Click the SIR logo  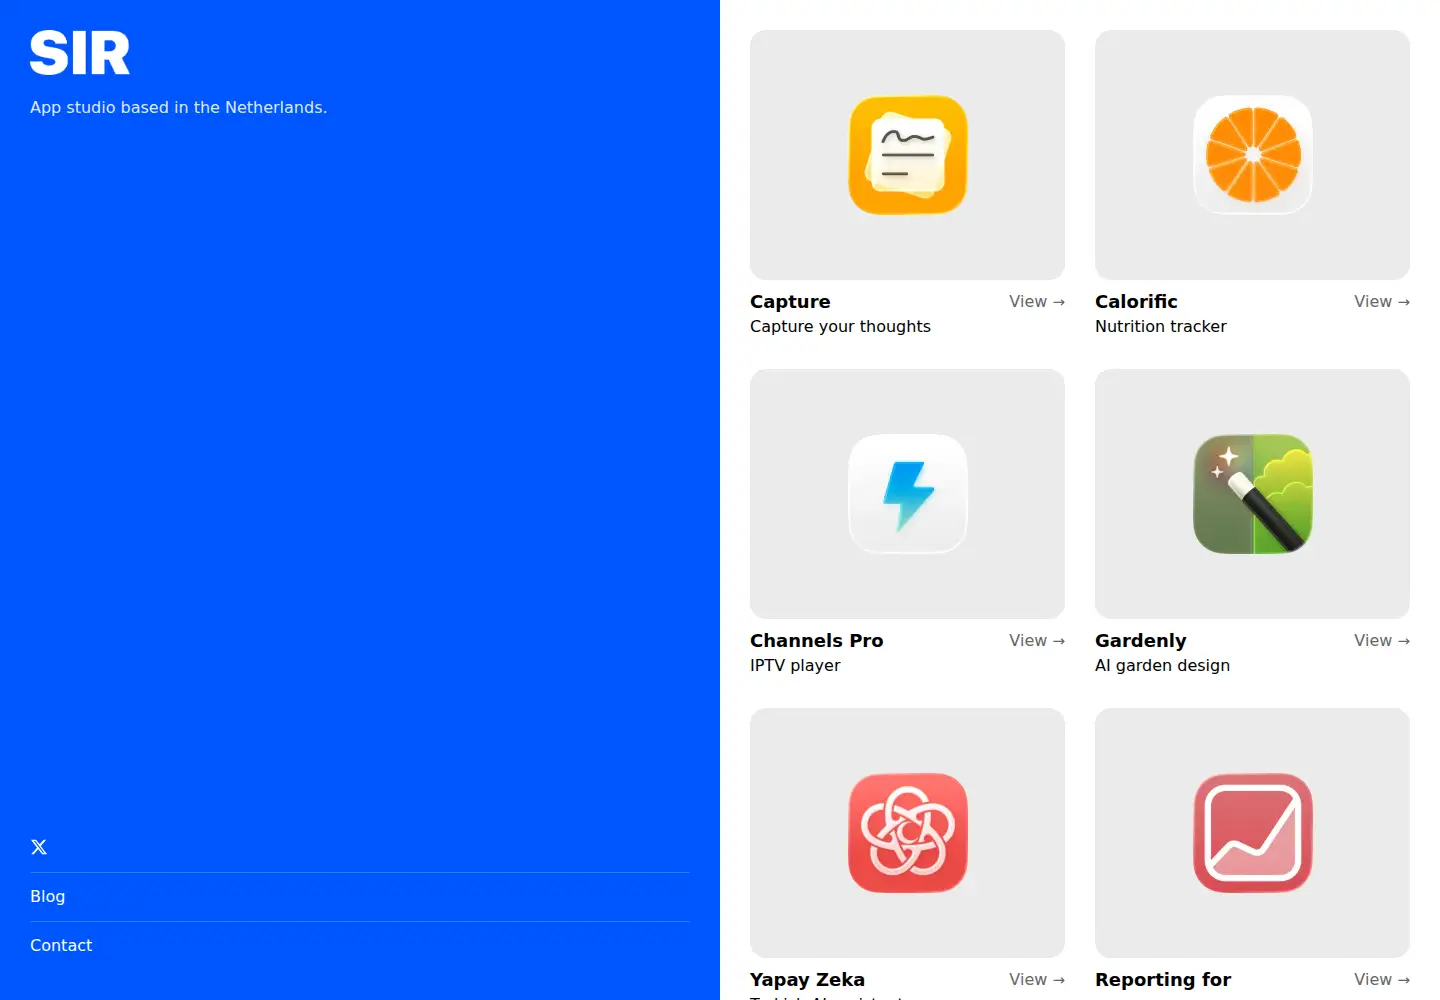(80, 53)
